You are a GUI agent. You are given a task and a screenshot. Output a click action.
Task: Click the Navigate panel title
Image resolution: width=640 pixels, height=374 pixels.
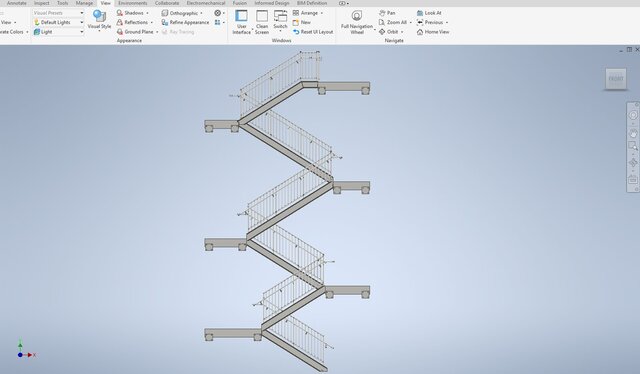pyautogui.click(x=394, y=40)
